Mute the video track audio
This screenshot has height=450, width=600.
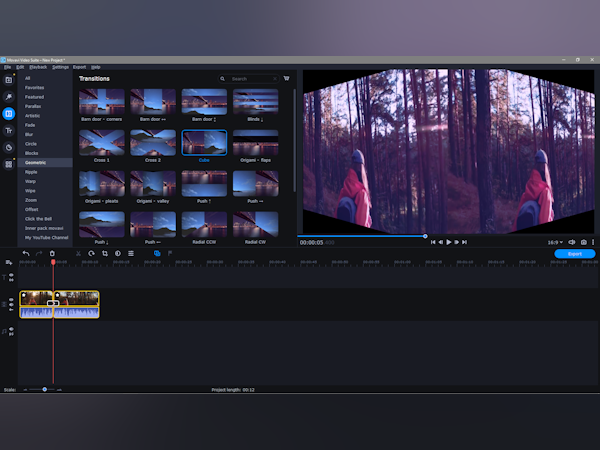point(11,305)
